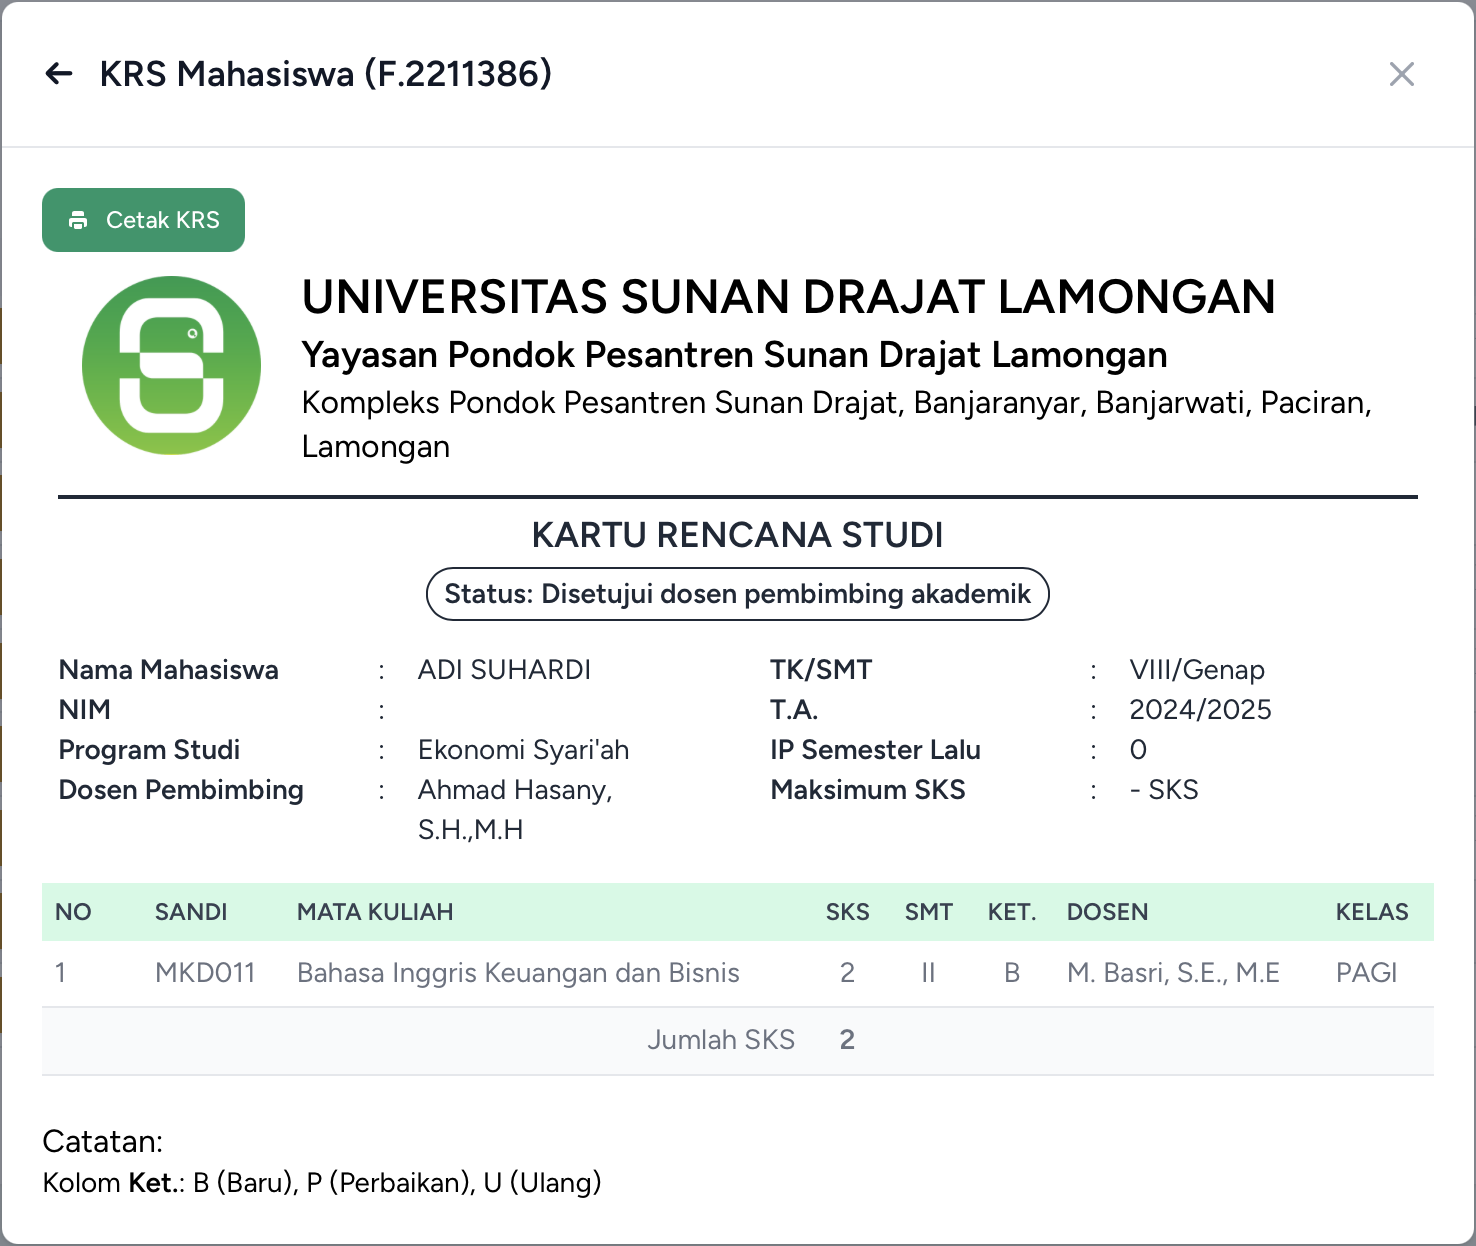This screenshot has width=1476, height=1246.
Task: Click the 'Program Studi' label
Action: (150, 750)
